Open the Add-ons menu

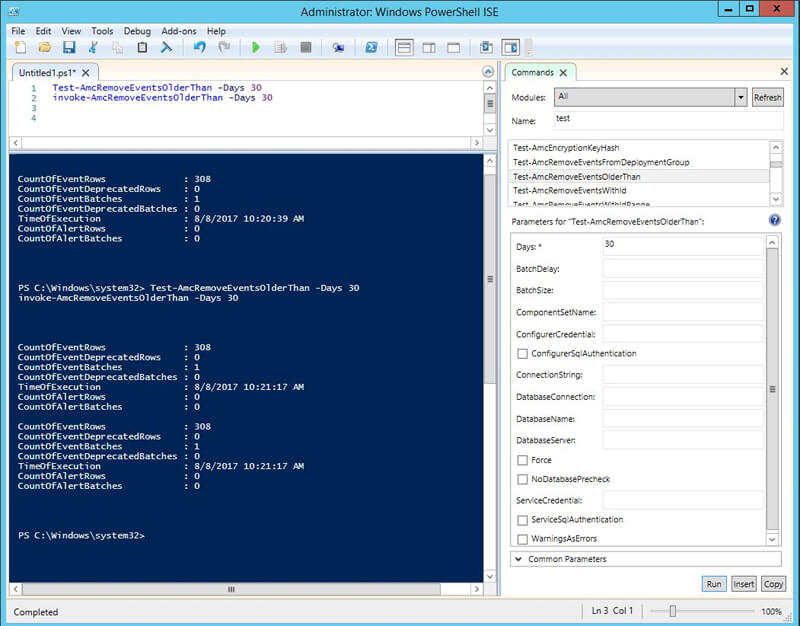pos(179,31)
